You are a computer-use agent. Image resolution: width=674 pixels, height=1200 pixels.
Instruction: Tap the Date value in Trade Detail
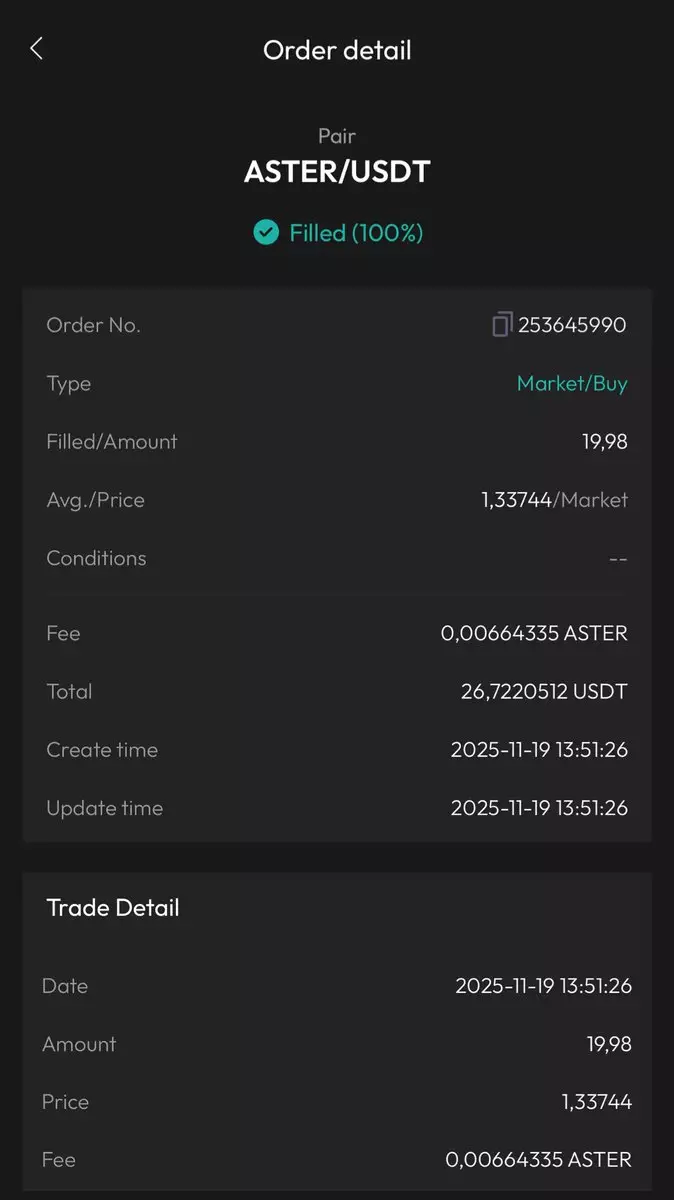[x=543, y=986]
